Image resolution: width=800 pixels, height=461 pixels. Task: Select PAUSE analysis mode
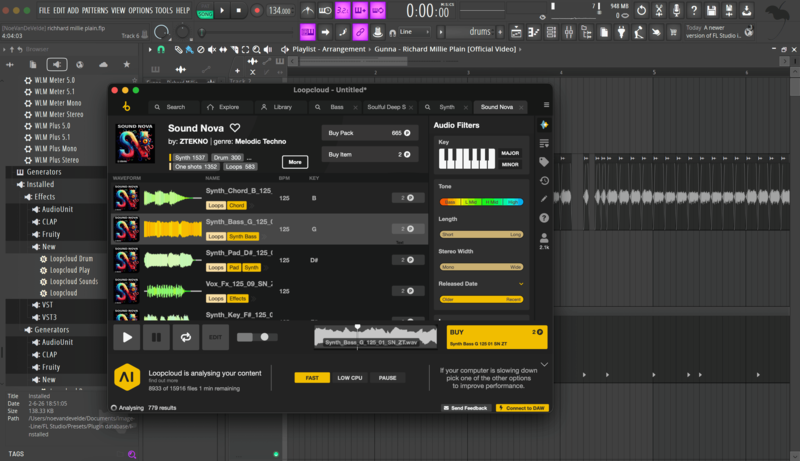tap(387, 378)
